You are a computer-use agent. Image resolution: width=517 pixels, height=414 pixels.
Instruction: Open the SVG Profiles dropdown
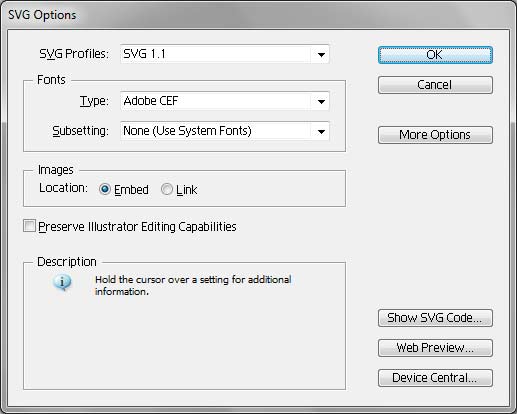(x=225, y=54)
